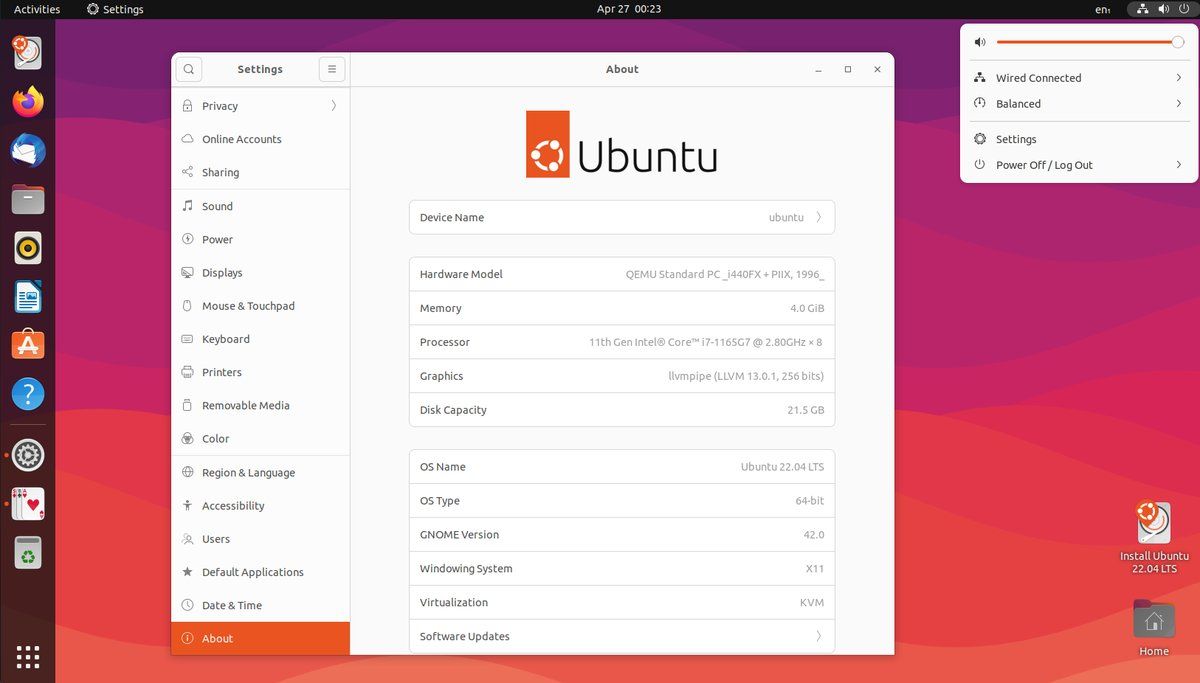Click the Users icon in sidebar
This screenshot has height=683, width=1200.
(187, 538)
